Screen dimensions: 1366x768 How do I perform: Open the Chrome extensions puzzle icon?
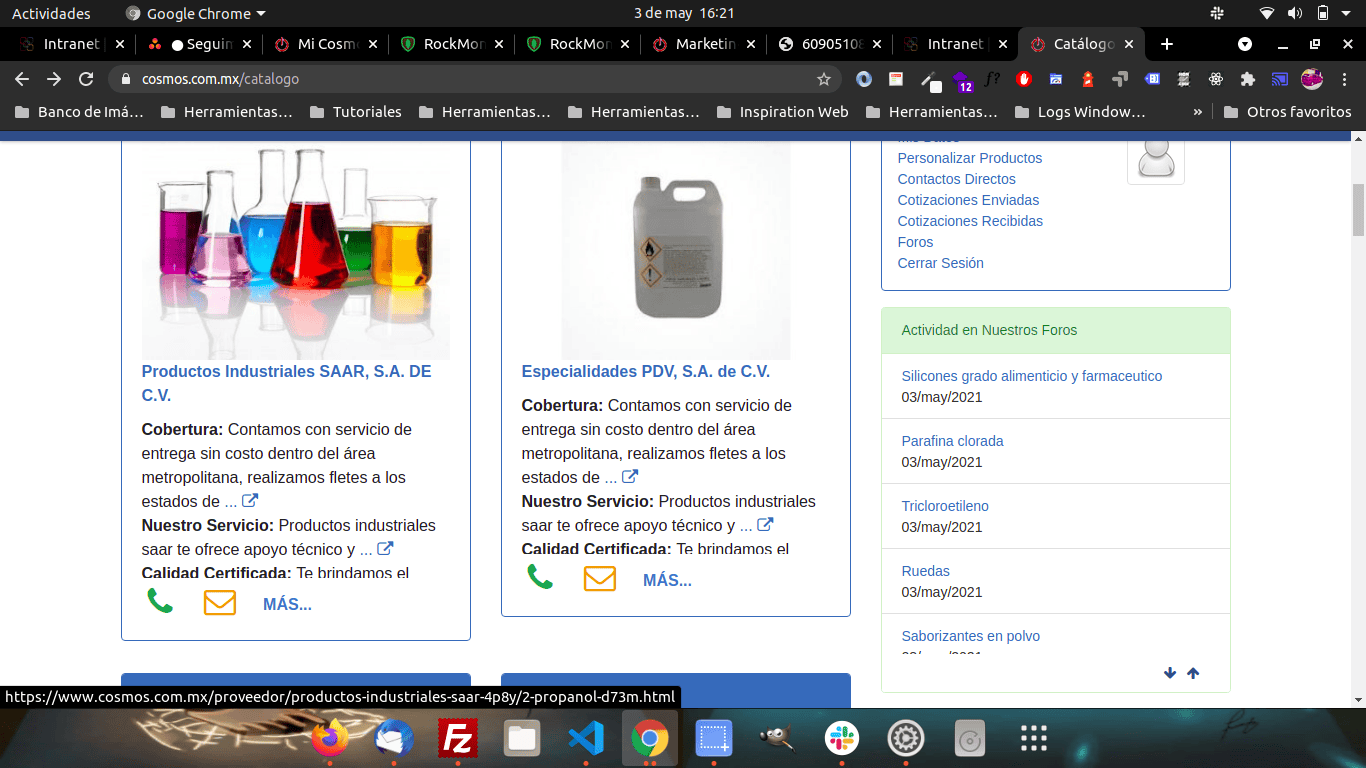coord(1247,79)
